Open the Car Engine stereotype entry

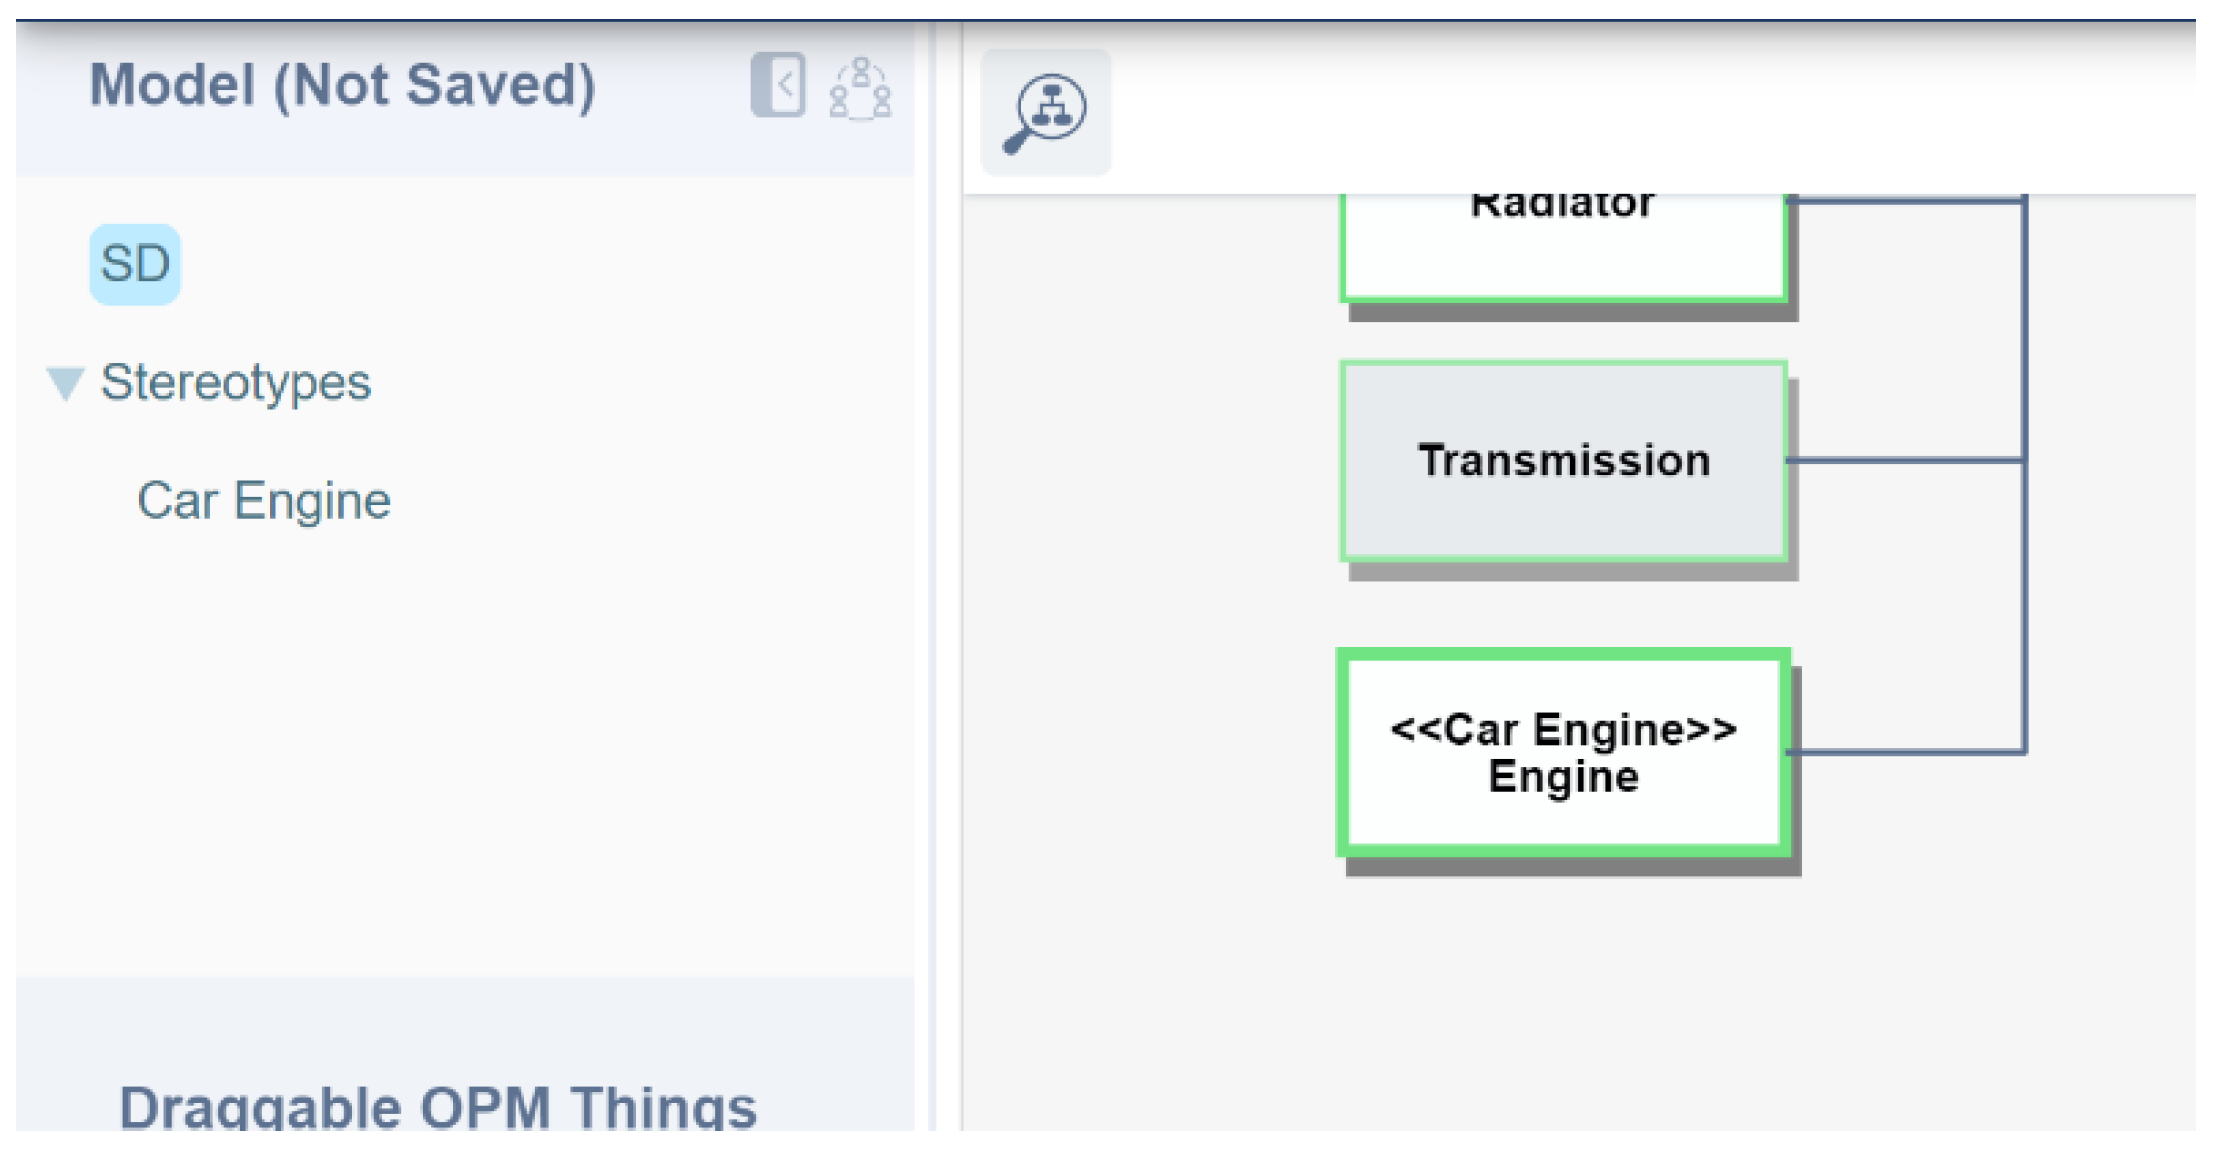[264, 501]
